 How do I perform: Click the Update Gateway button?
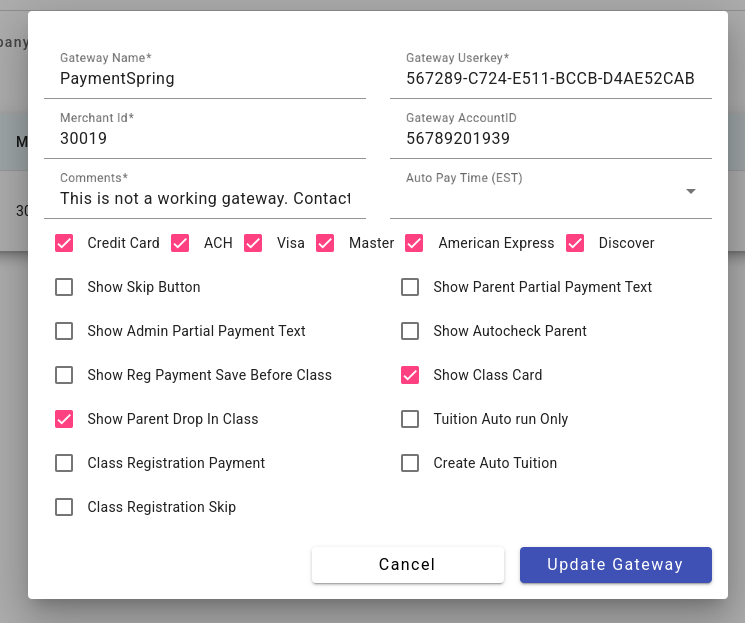(x=615, y=565)
